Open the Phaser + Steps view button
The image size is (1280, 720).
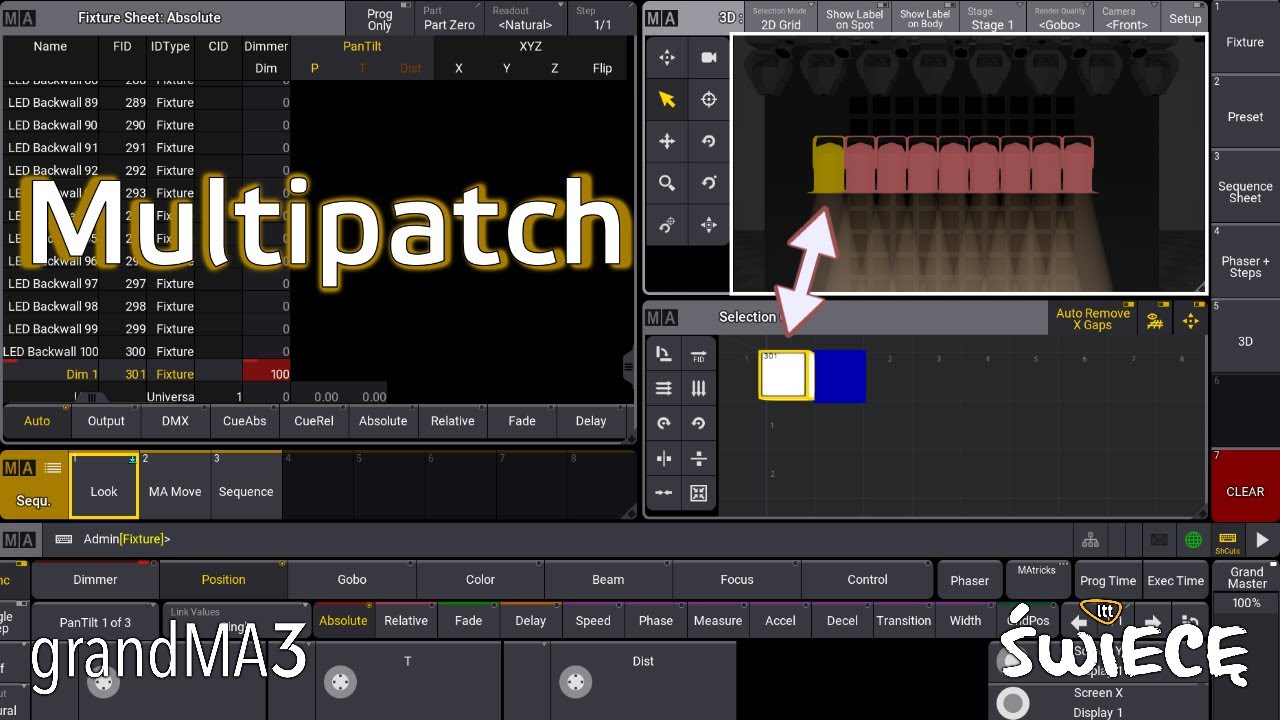click(x=1245, y=261)
